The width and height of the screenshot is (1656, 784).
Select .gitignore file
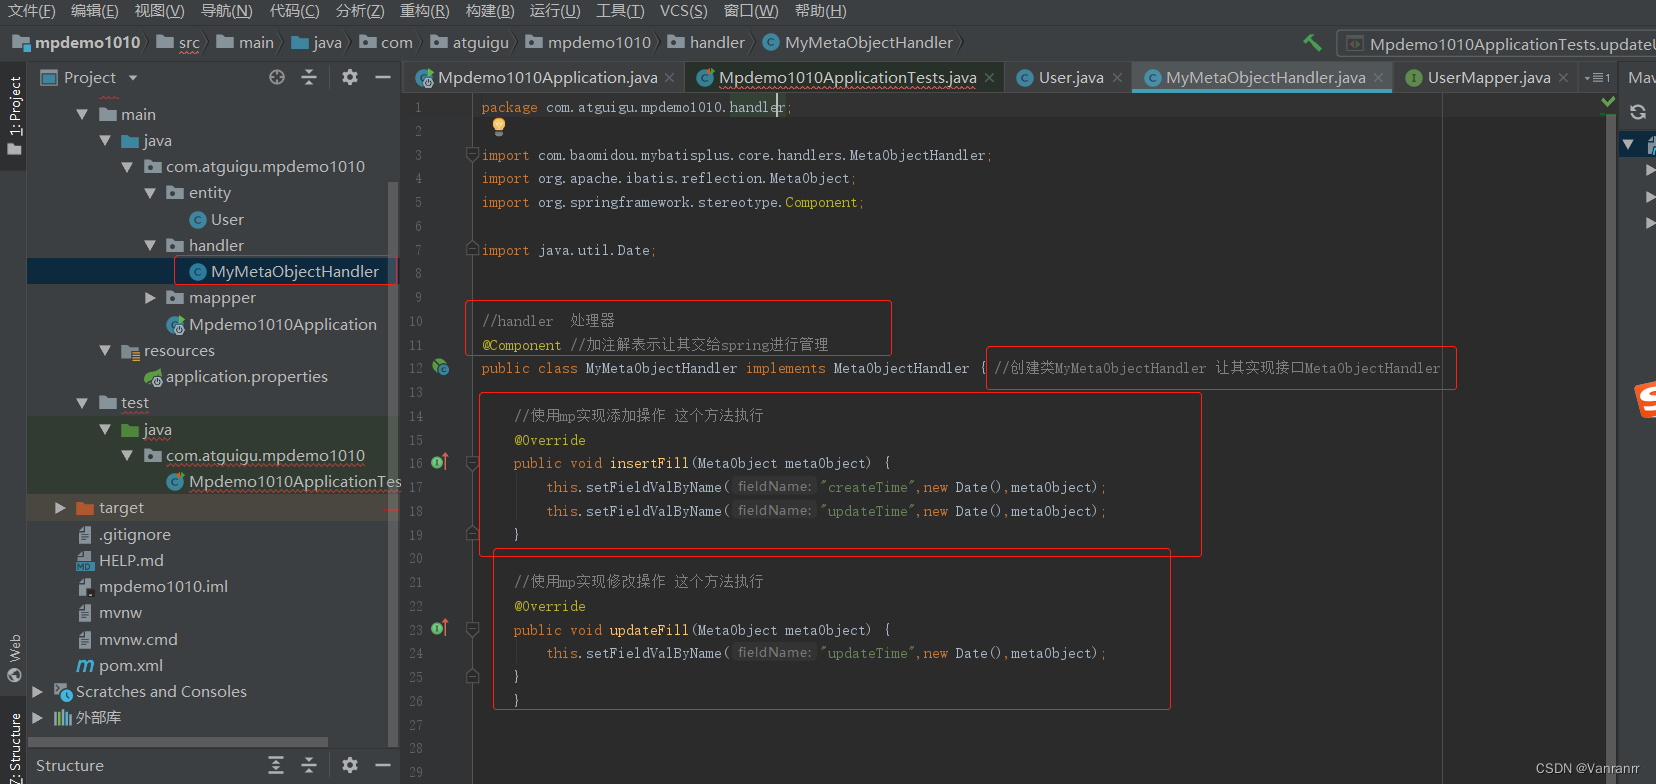pos(124,534)
